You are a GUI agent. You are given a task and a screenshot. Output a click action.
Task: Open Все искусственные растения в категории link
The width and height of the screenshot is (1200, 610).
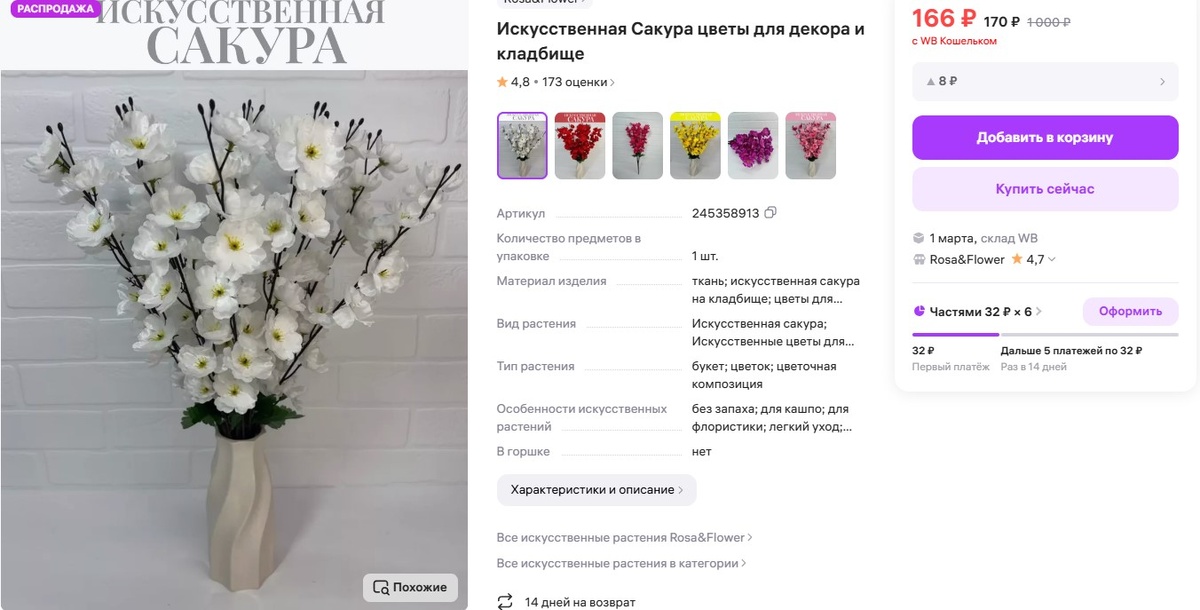click(621, 564)
